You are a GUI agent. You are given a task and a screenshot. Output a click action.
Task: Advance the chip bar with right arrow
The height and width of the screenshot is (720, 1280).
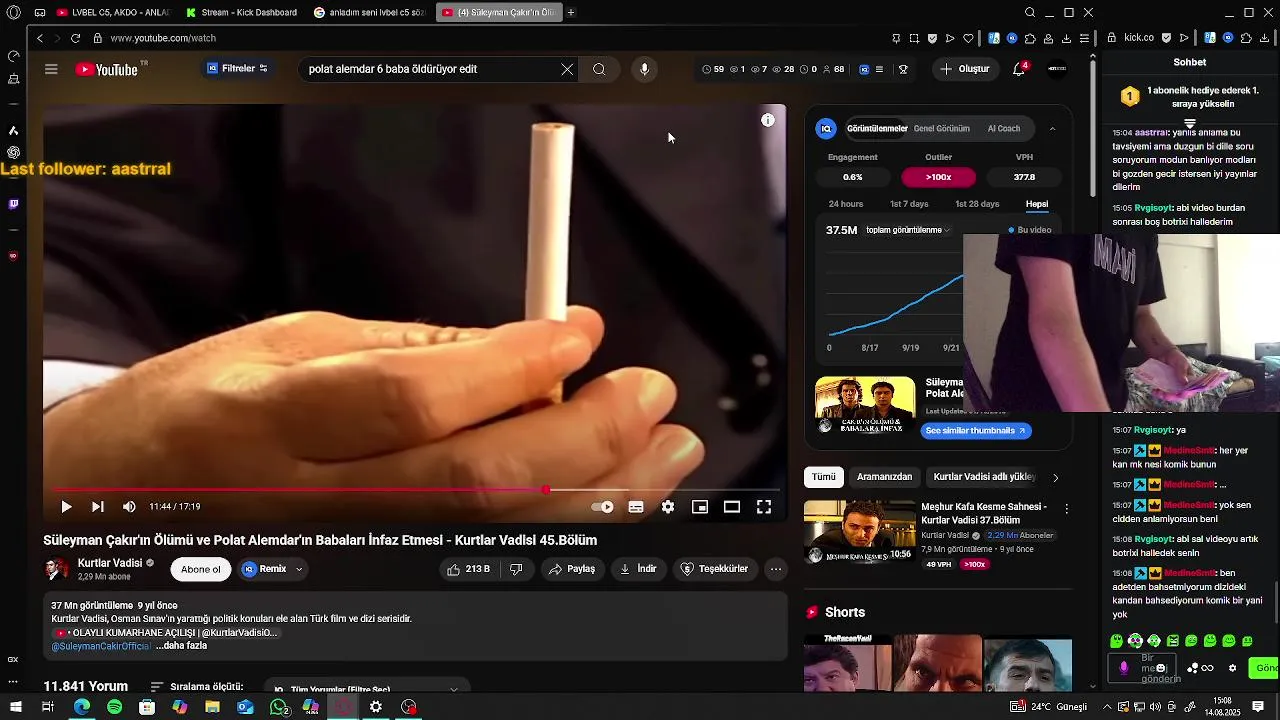coord(1055,477)
